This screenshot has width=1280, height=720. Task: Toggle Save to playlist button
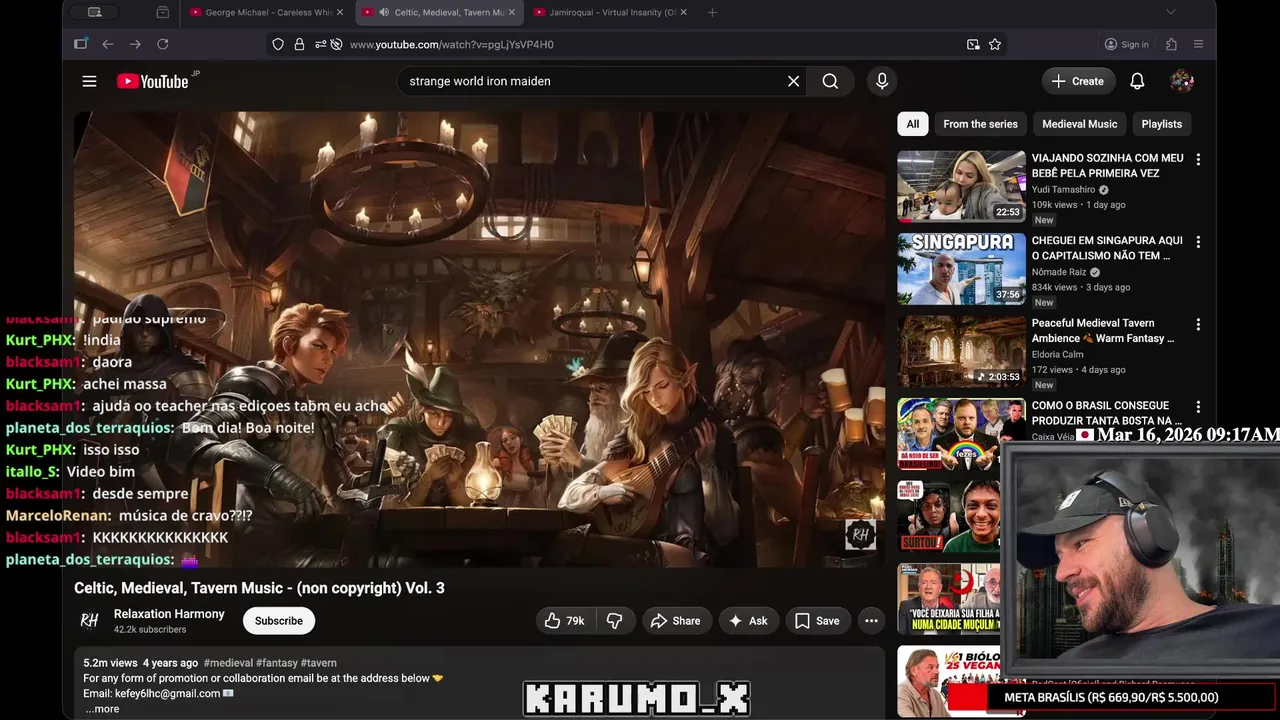coord(818,621)
